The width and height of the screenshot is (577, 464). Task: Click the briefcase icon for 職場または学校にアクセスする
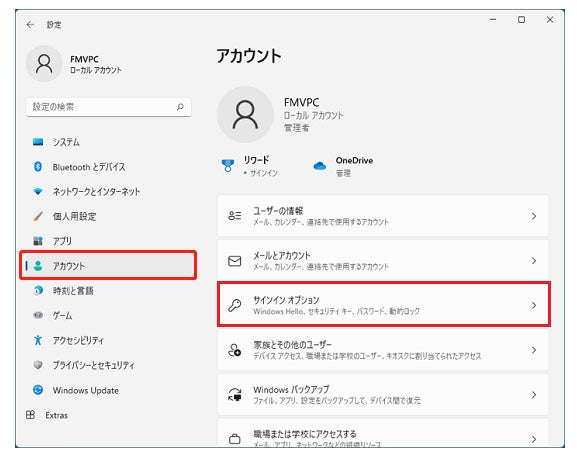[235, 439]
